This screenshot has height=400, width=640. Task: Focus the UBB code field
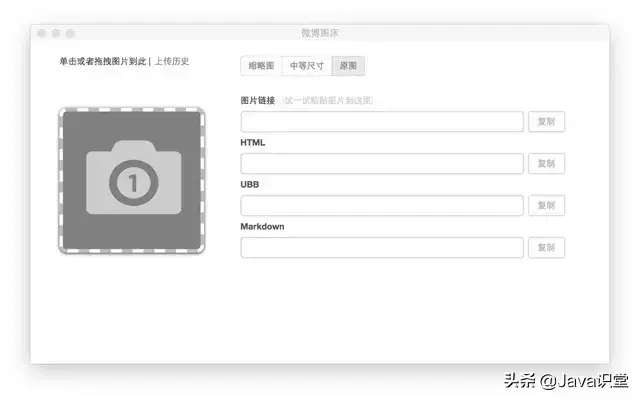pyautogui.click(x=382, y=205)
